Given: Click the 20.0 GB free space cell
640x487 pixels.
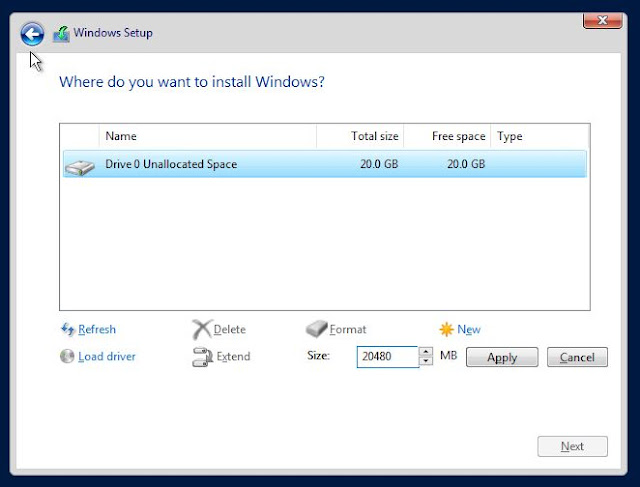Looking at the screenshot, I should pyautogui.click(x=466, y=164).
